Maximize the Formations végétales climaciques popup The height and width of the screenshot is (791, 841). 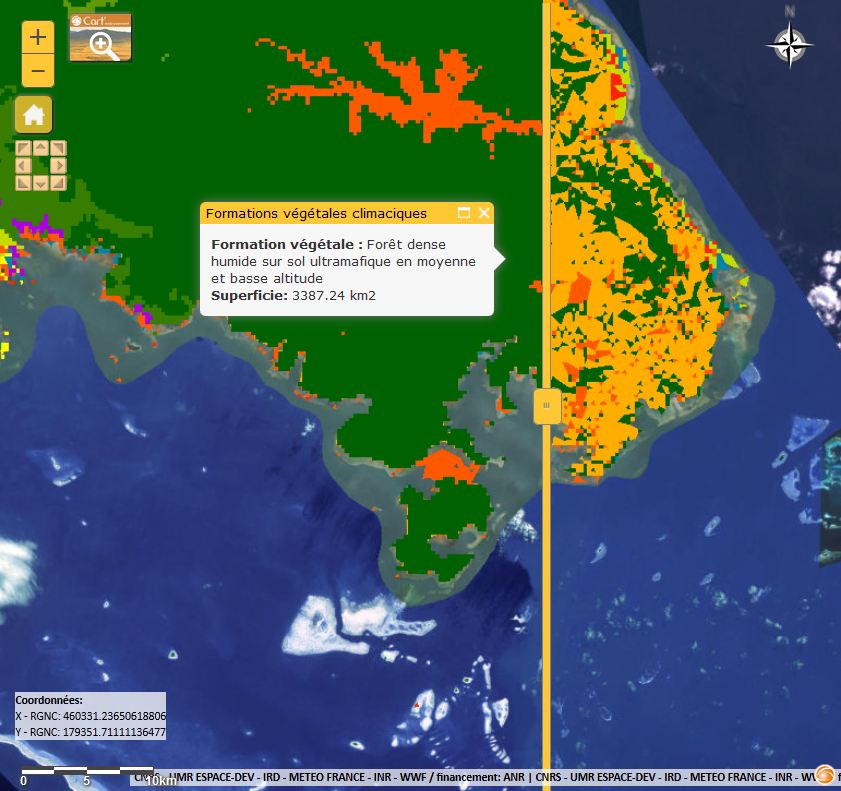tap(464, 213)
